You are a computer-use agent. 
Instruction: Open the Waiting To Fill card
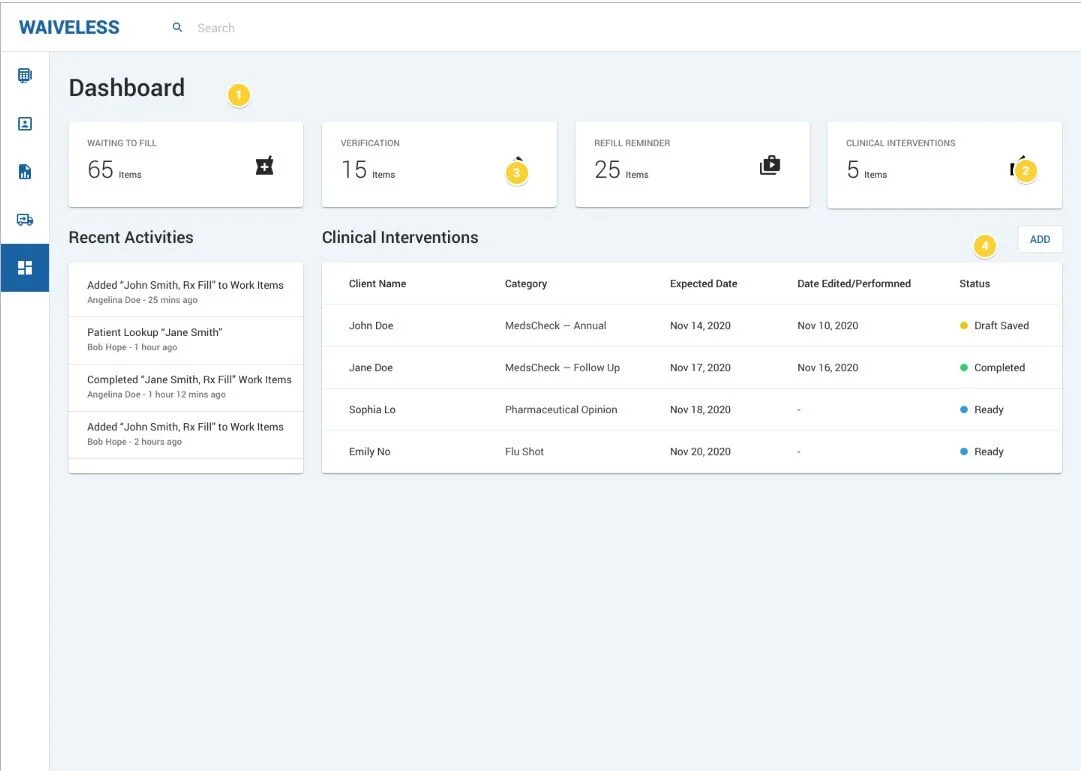click(185, 165)
